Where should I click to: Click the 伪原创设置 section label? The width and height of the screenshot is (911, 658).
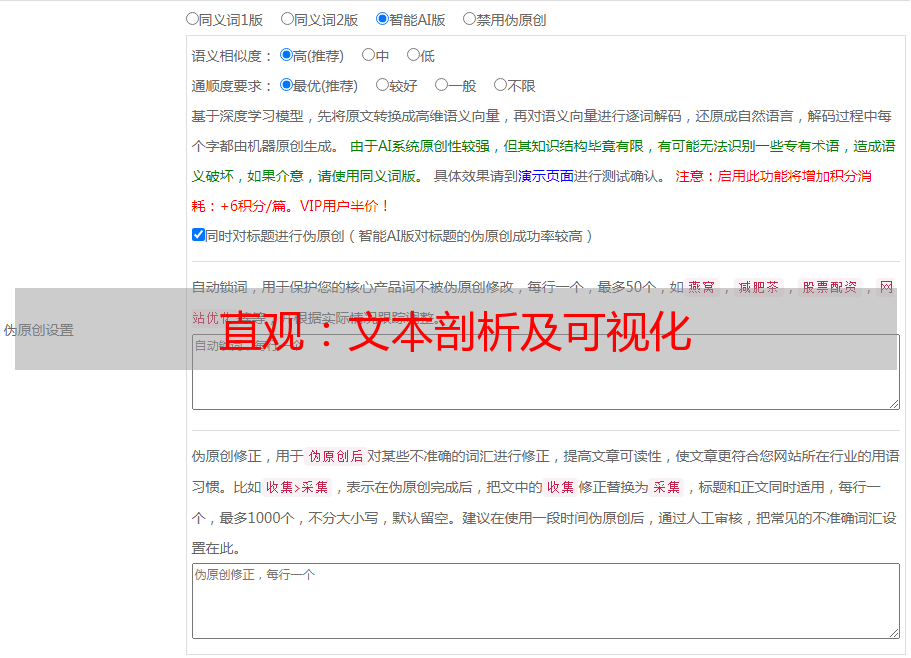pos(38,330)
